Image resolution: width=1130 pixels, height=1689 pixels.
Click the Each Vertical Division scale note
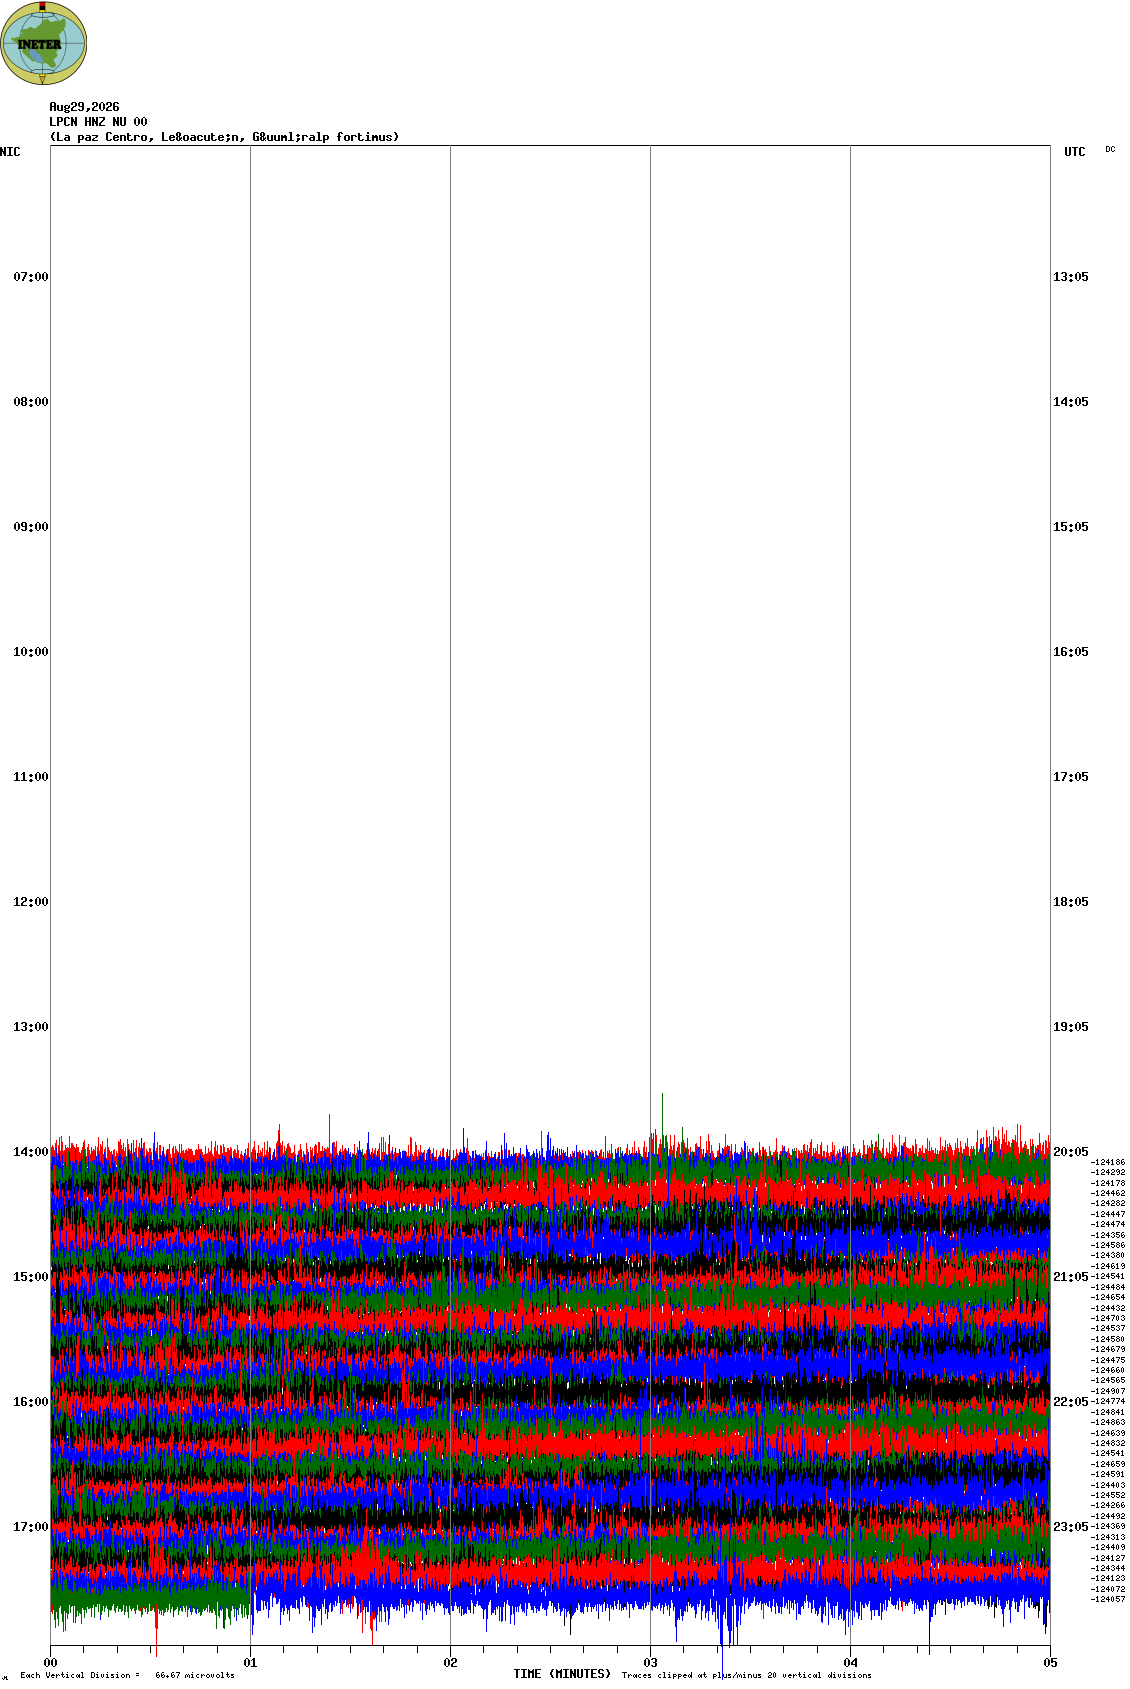coord(127,1675)
